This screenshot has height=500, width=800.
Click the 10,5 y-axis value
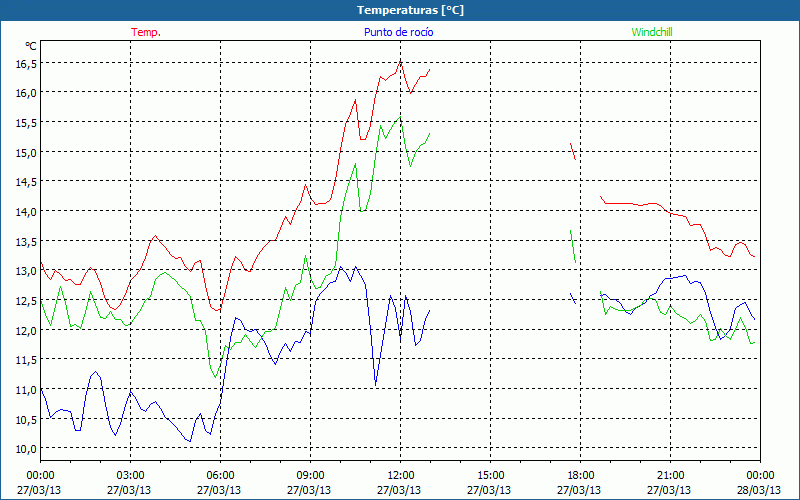coord(27,419)
